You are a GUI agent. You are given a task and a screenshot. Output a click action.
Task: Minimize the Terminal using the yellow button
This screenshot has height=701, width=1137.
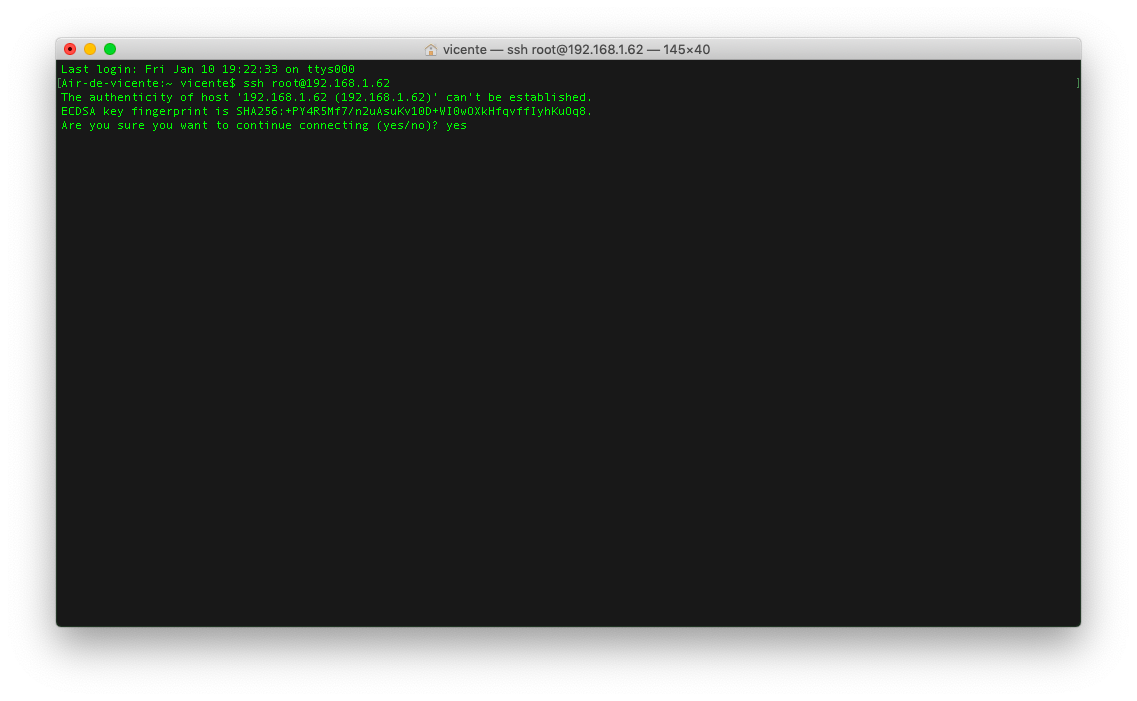coord(90,49)
